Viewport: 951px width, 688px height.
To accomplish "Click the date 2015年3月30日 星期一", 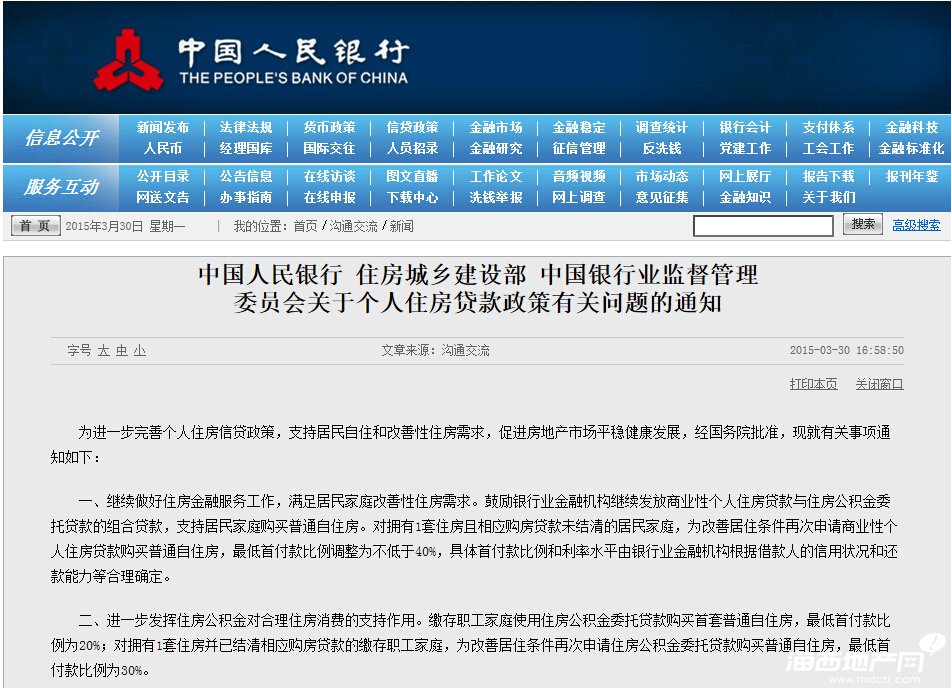I will (x=126, y=226).
